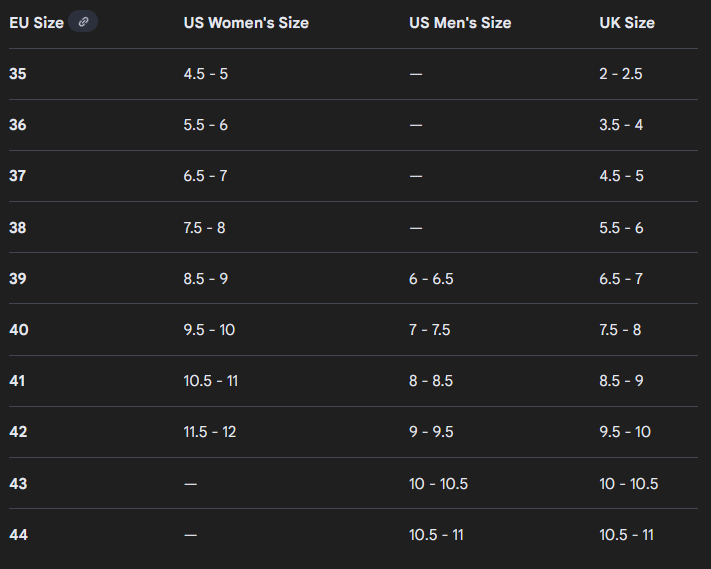Select EU size 44 row label

point(18,535)
